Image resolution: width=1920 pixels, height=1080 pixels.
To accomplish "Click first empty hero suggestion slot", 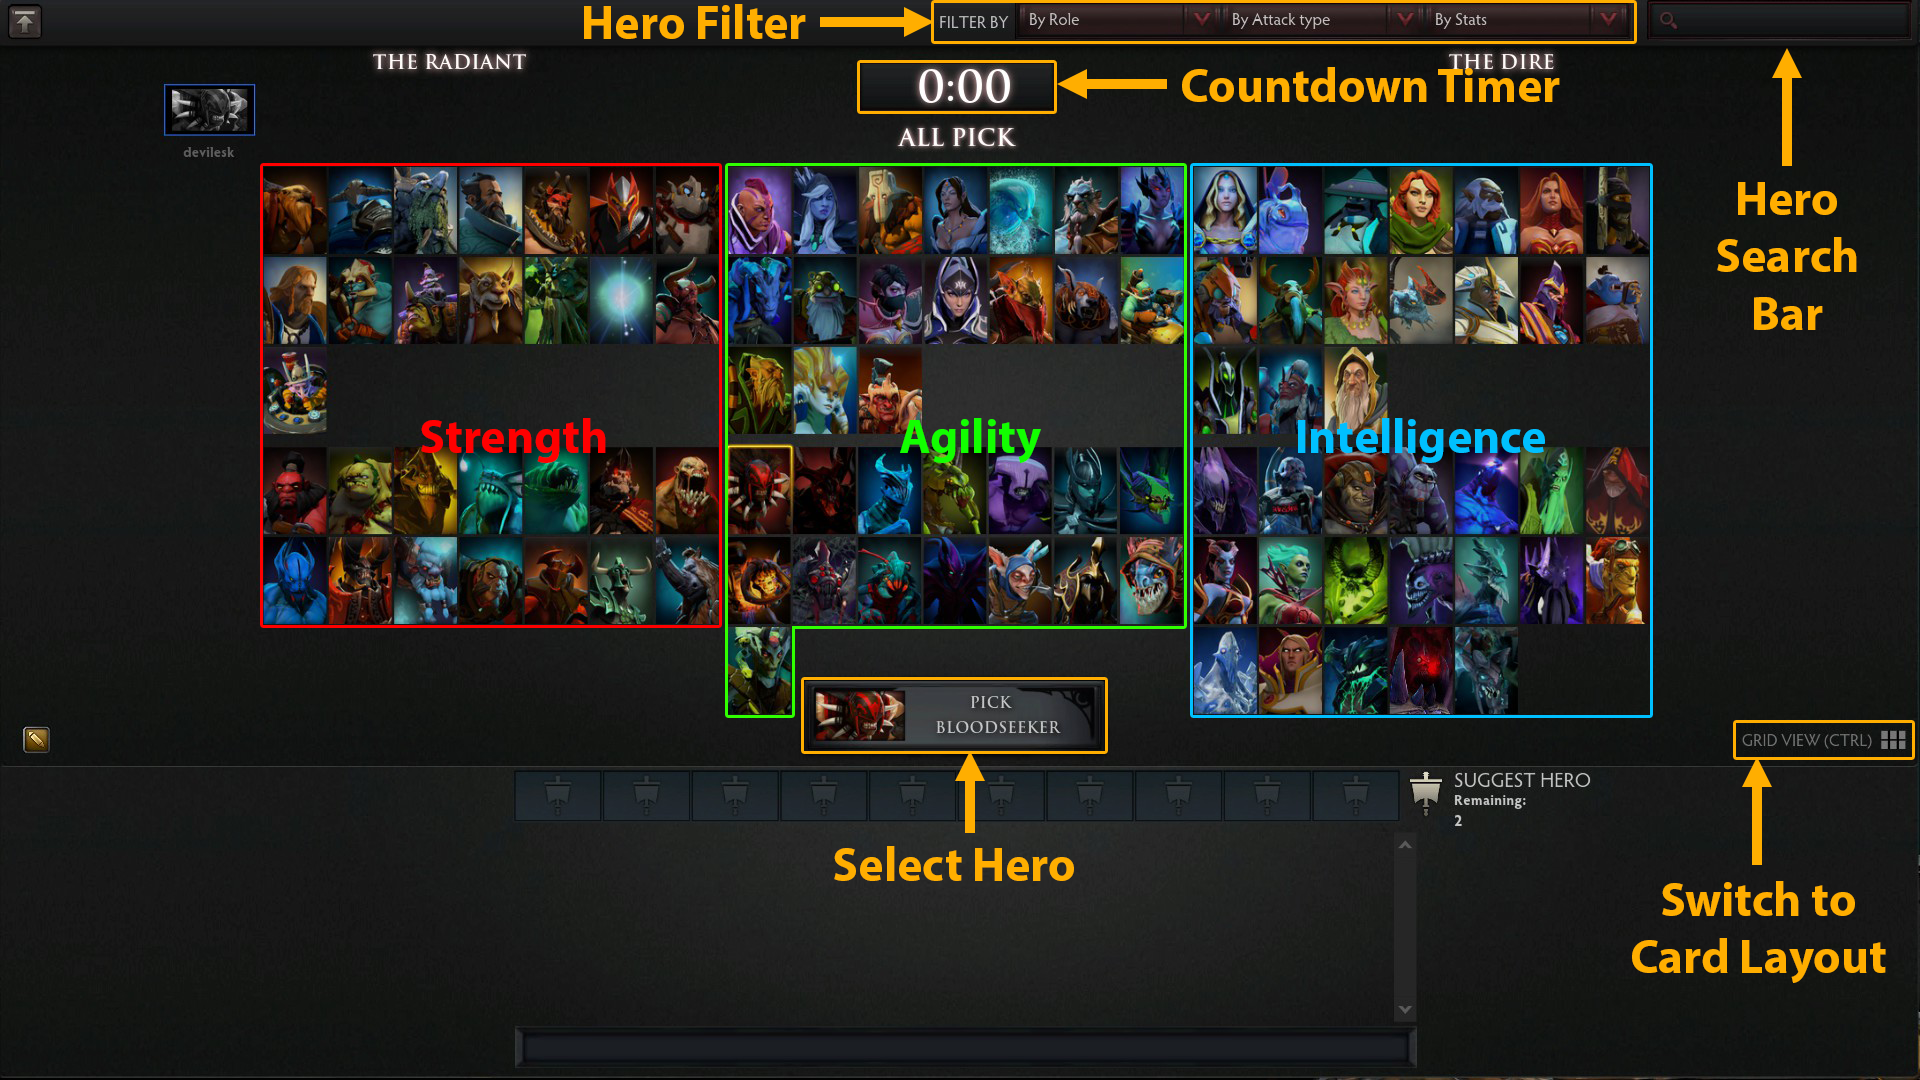I will 558,796.
